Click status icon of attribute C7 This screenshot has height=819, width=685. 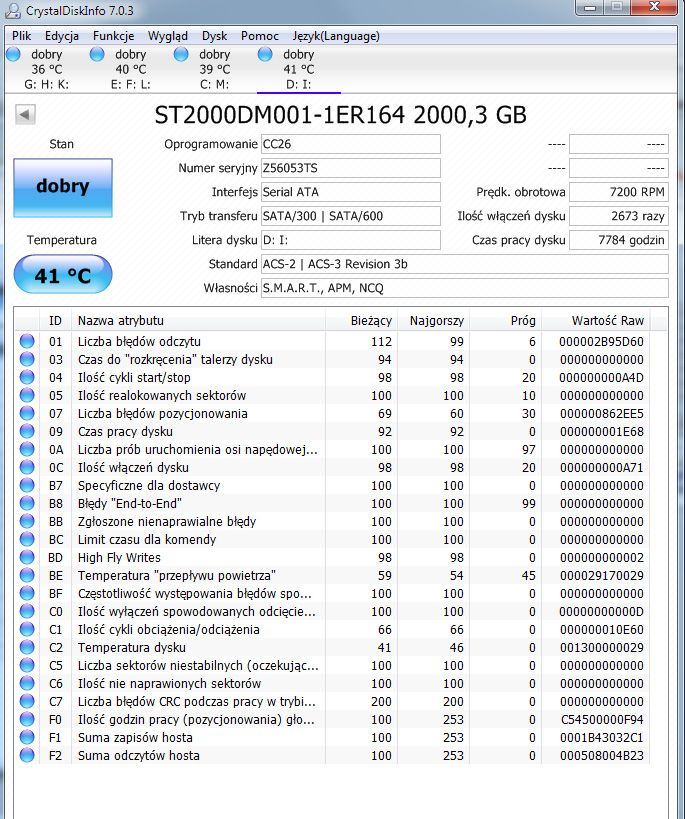coord(27,702)
